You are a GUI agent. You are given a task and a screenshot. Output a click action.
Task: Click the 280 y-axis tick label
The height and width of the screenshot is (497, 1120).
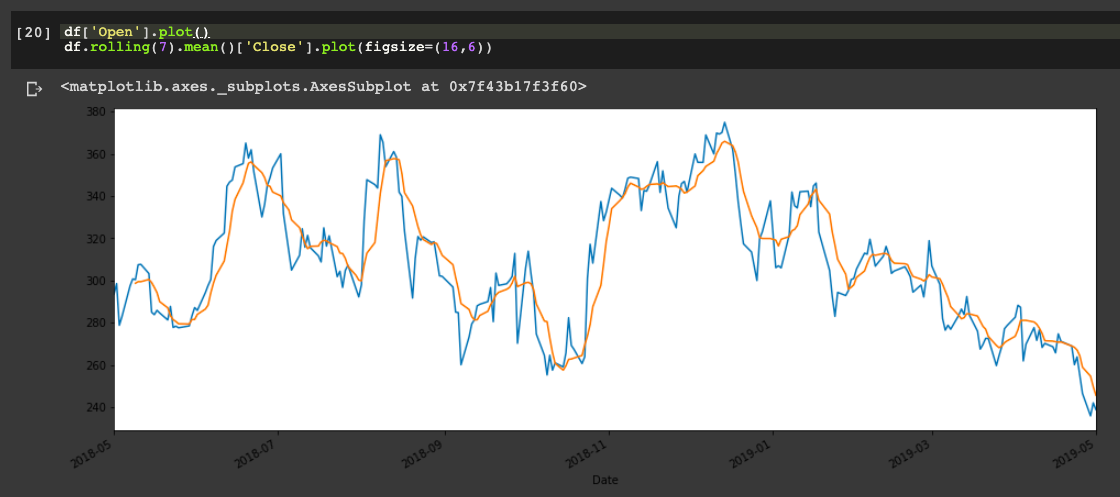click(x=96, y=323)
